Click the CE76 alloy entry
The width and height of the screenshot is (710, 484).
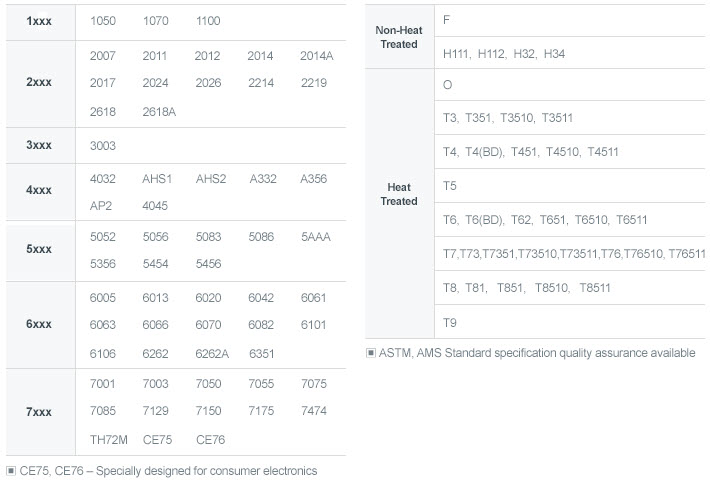(x=211, y=439)
